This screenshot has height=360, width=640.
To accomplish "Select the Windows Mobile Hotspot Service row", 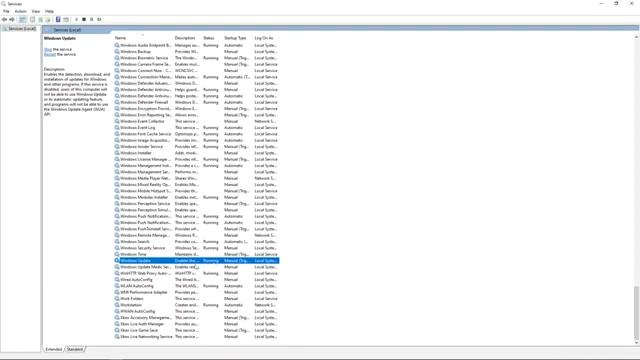I will [x=197, y=191].
